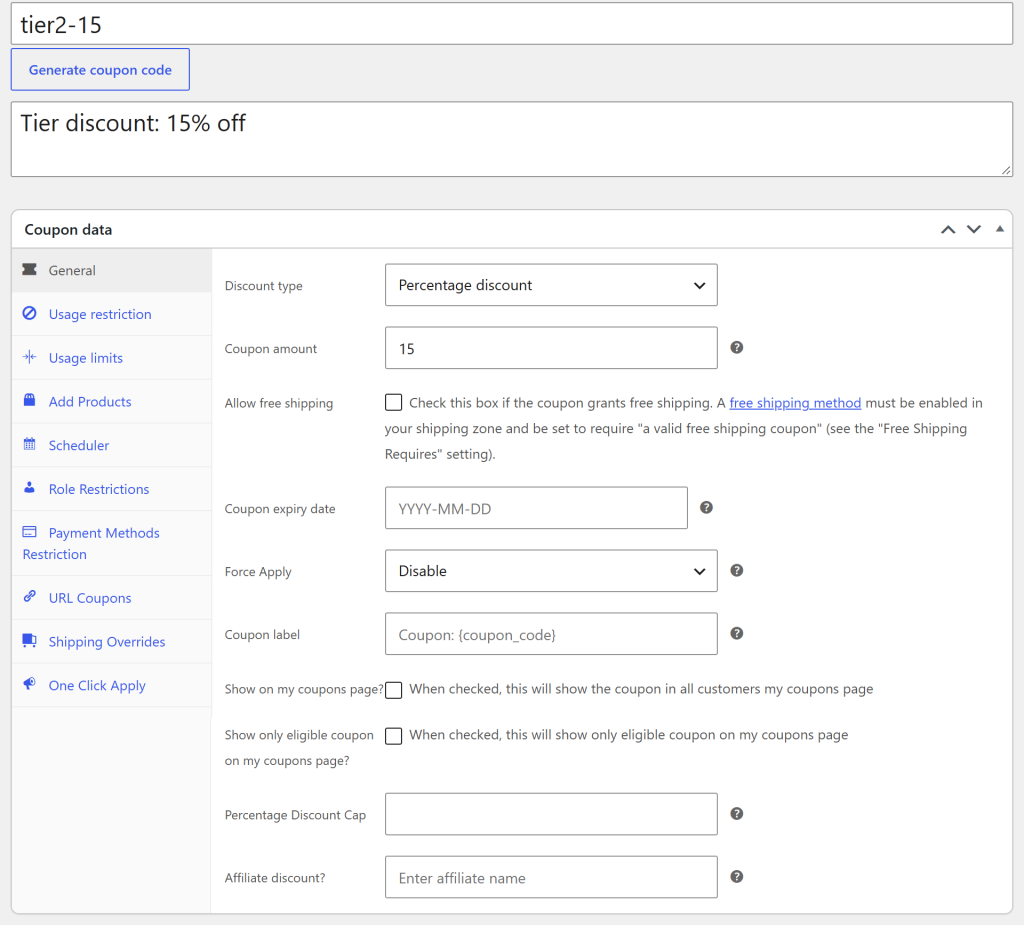Open the Shipping Overrides tab

112,642
